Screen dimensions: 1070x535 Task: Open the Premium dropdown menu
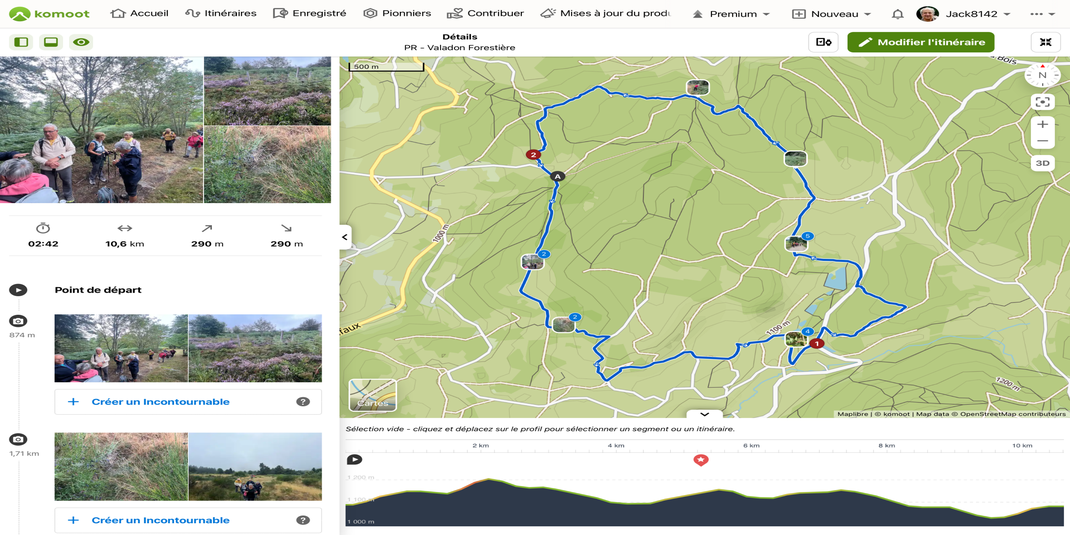point(731,14)
